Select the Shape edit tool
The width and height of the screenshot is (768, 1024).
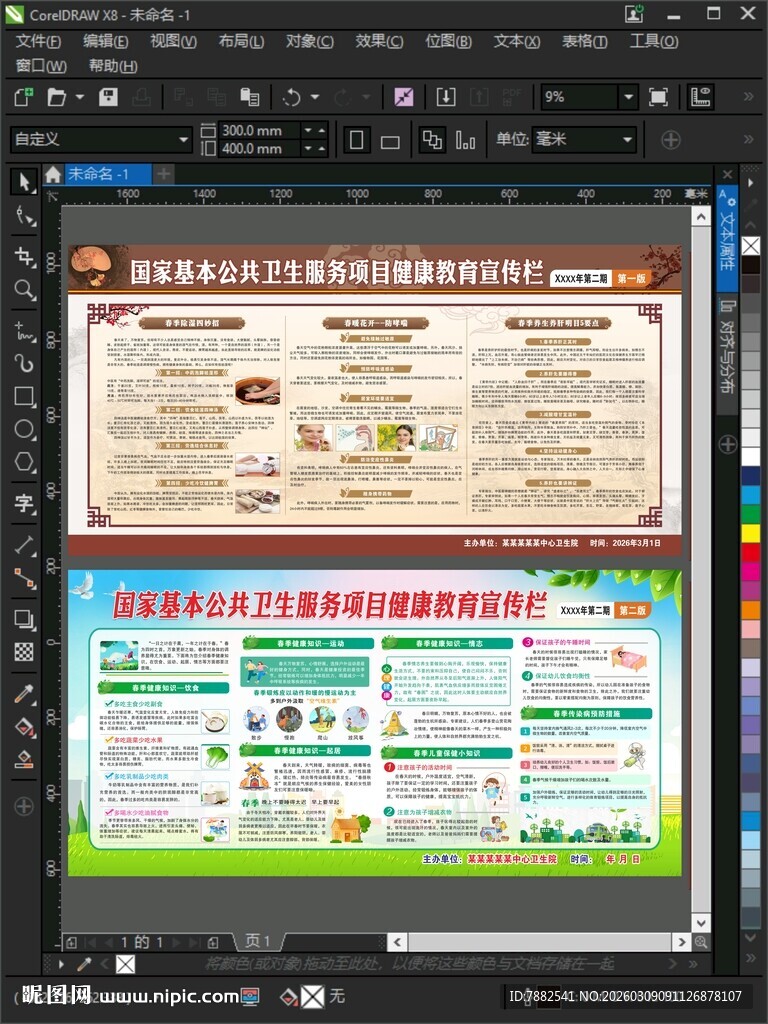pyautogui.click(x=24, y=216)
